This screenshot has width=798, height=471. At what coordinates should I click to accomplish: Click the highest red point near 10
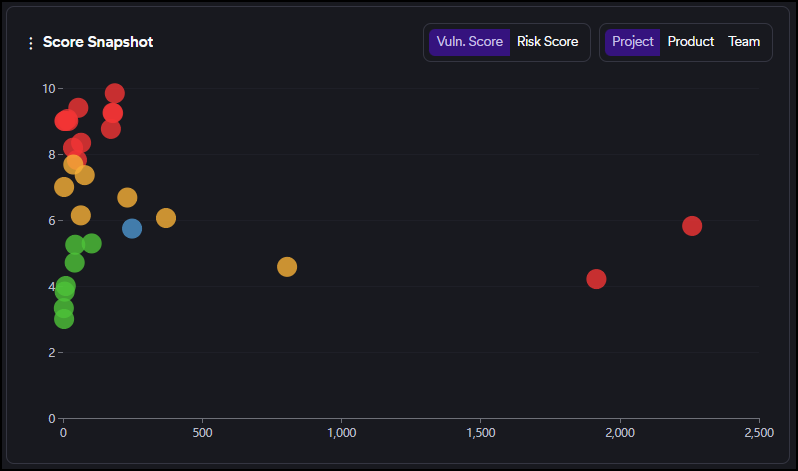(x=115, y=94)
